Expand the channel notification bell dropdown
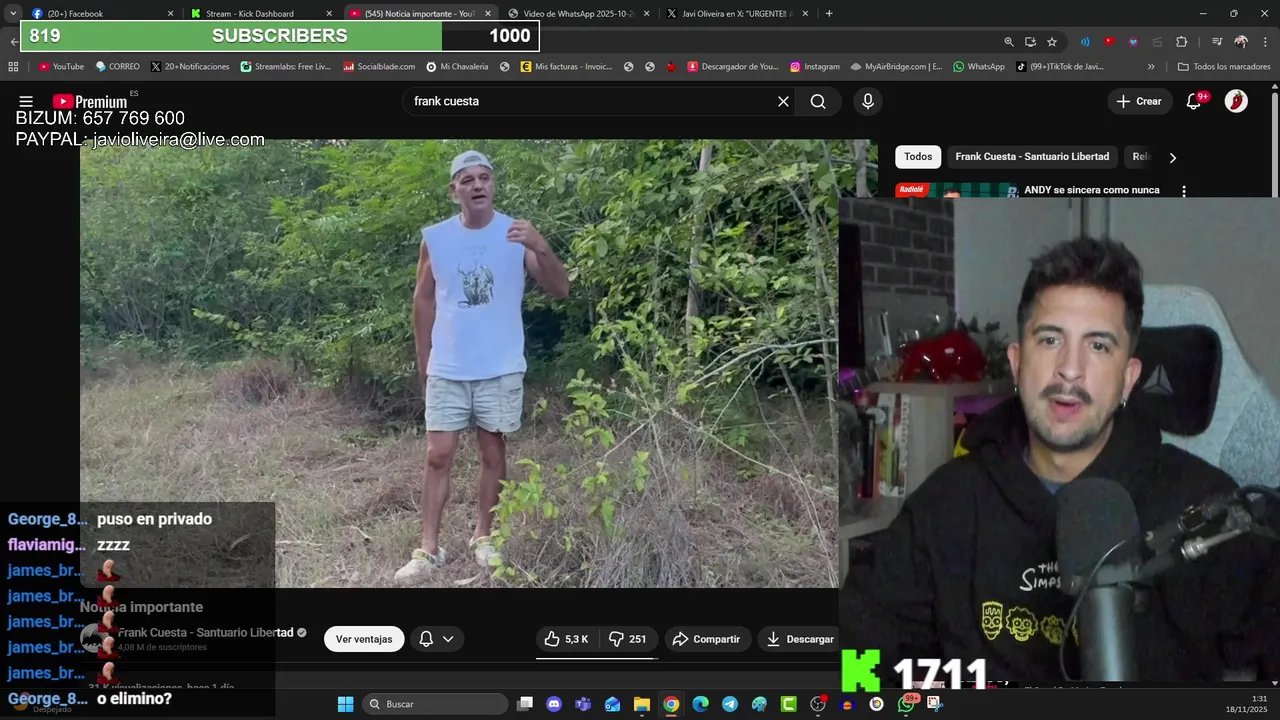The image size is (1280, 720). coord(436,639)
